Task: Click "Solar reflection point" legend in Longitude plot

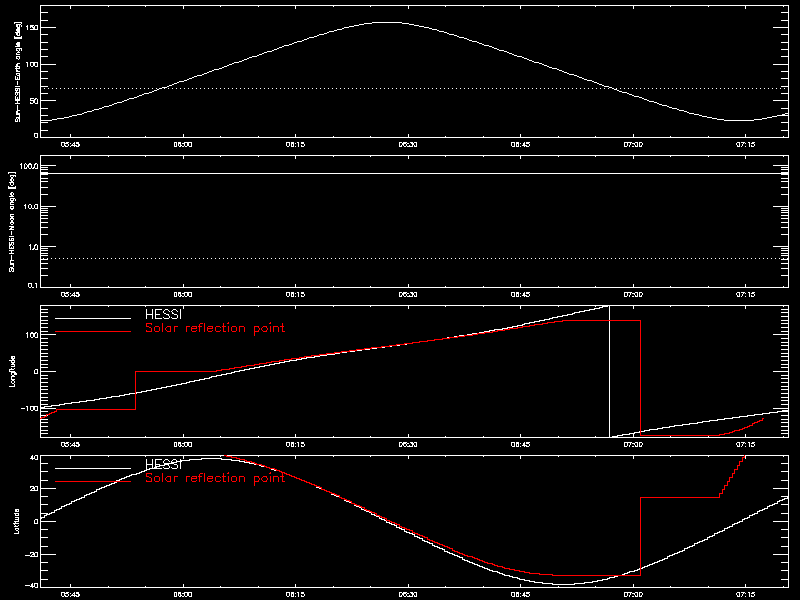Action: pos(215,328)
